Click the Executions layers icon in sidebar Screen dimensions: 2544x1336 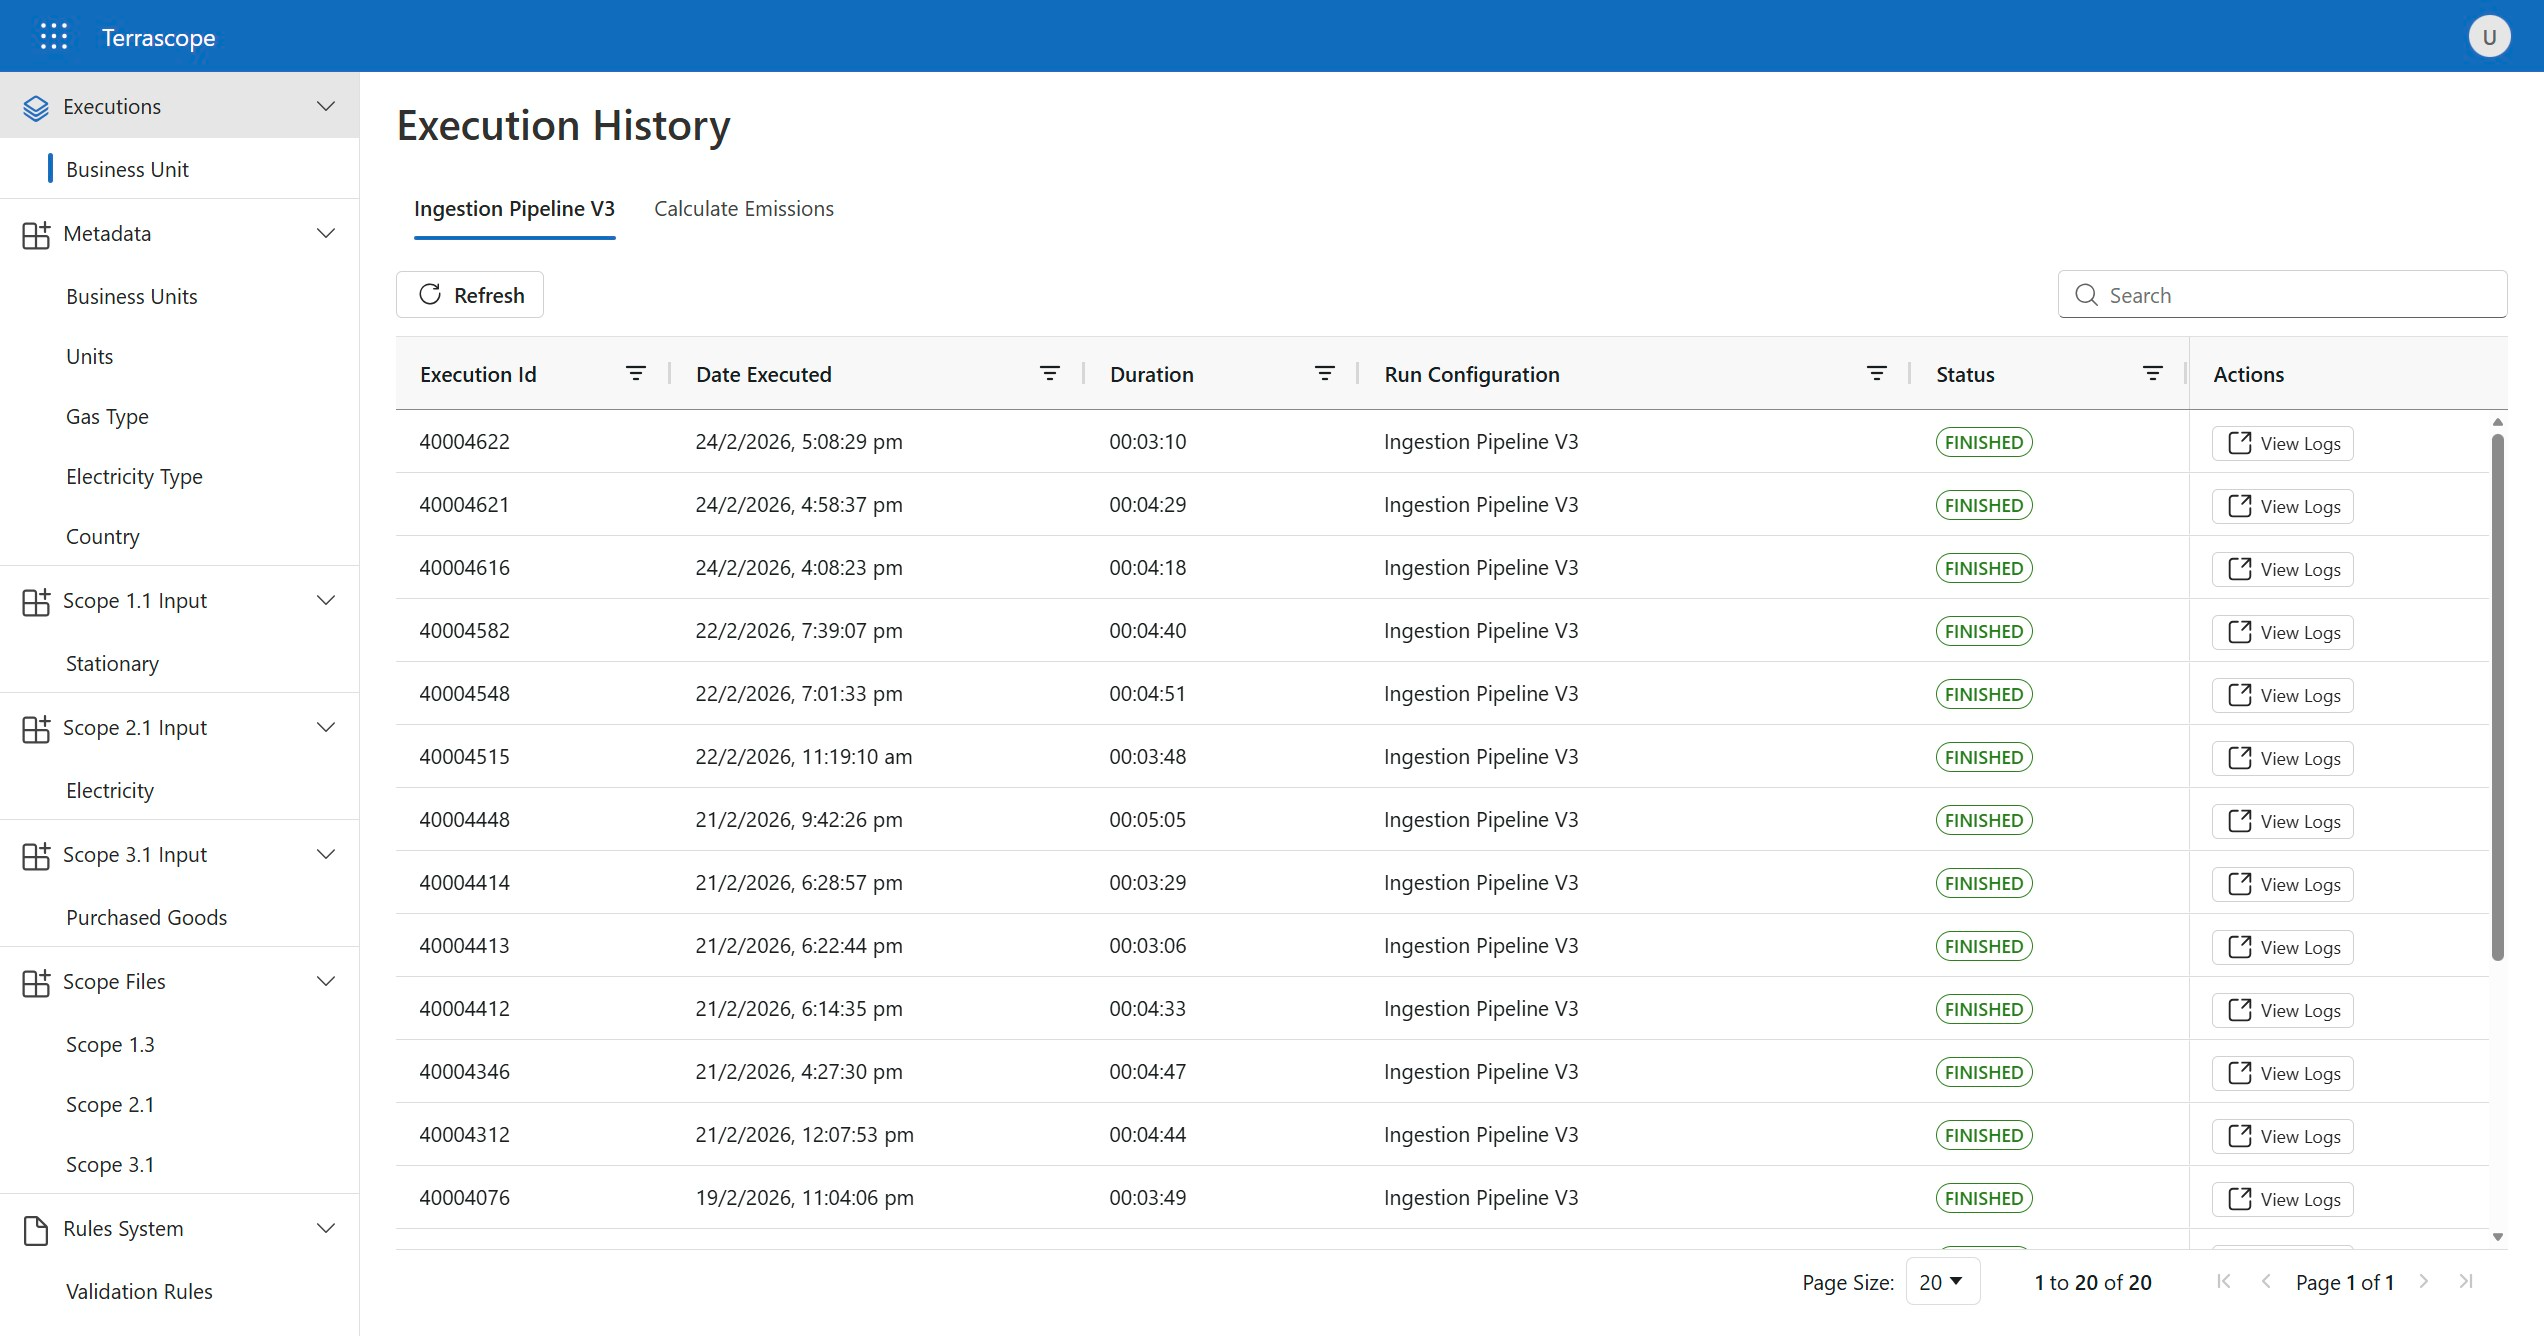36,107
